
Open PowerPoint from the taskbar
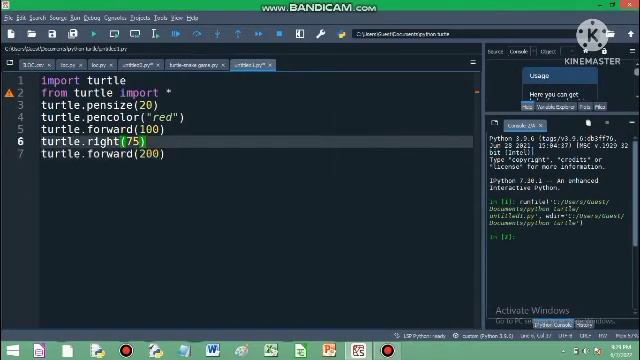pos(329,351)
